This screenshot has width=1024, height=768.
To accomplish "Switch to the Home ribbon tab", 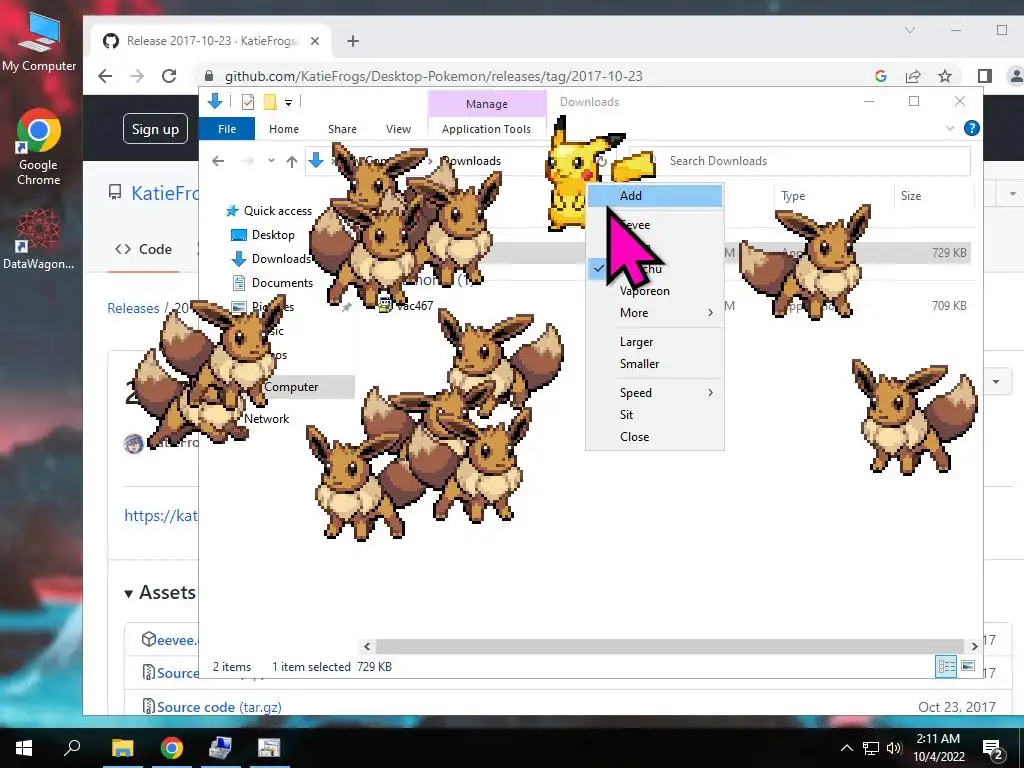I will [283, 129].
